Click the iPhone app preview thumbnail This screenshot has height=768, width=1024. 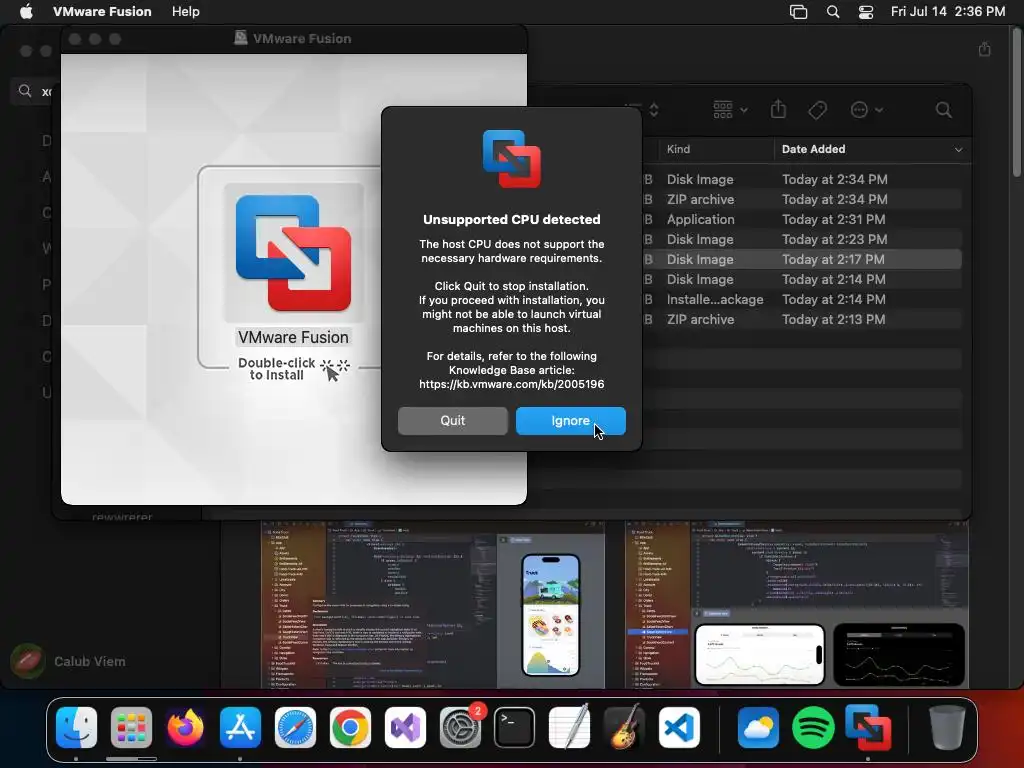click(551, 615)
